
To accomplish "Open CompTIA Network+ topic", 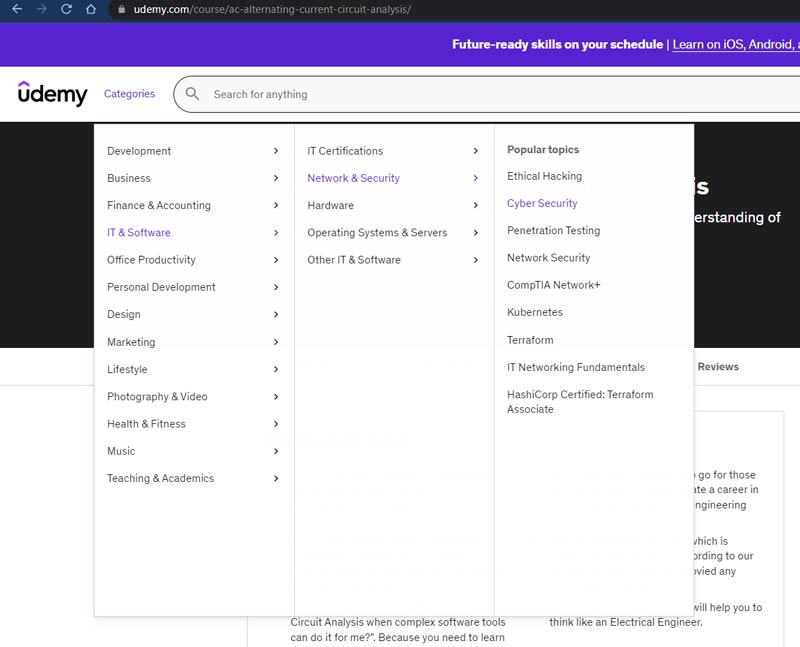I will point(554,285).
